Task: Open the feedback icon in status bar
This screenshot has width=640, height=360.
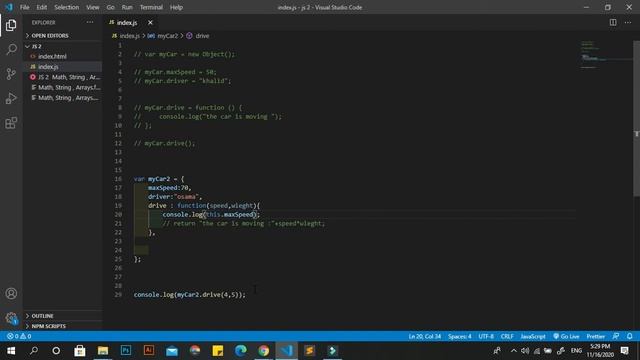Action: coord(616,336)
